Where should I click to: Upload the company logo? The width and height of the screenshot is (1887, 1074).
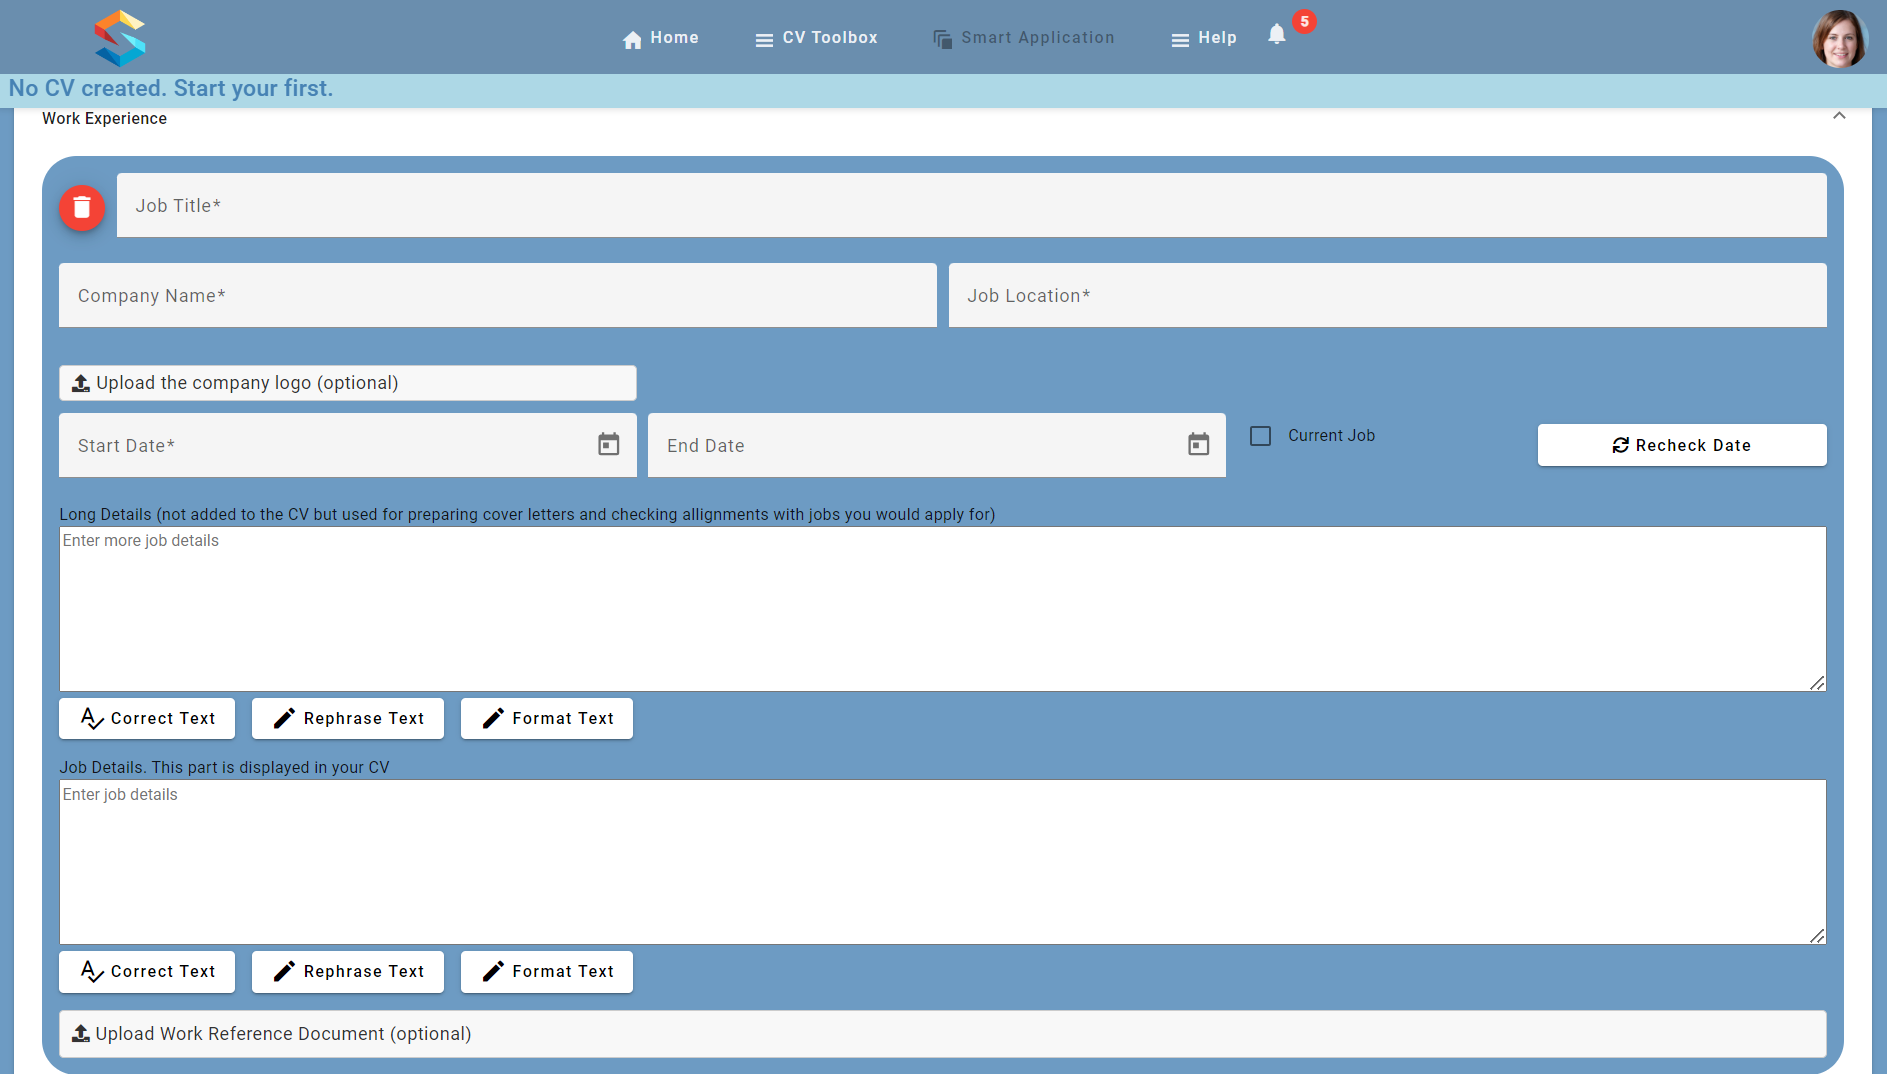(348, 383)
